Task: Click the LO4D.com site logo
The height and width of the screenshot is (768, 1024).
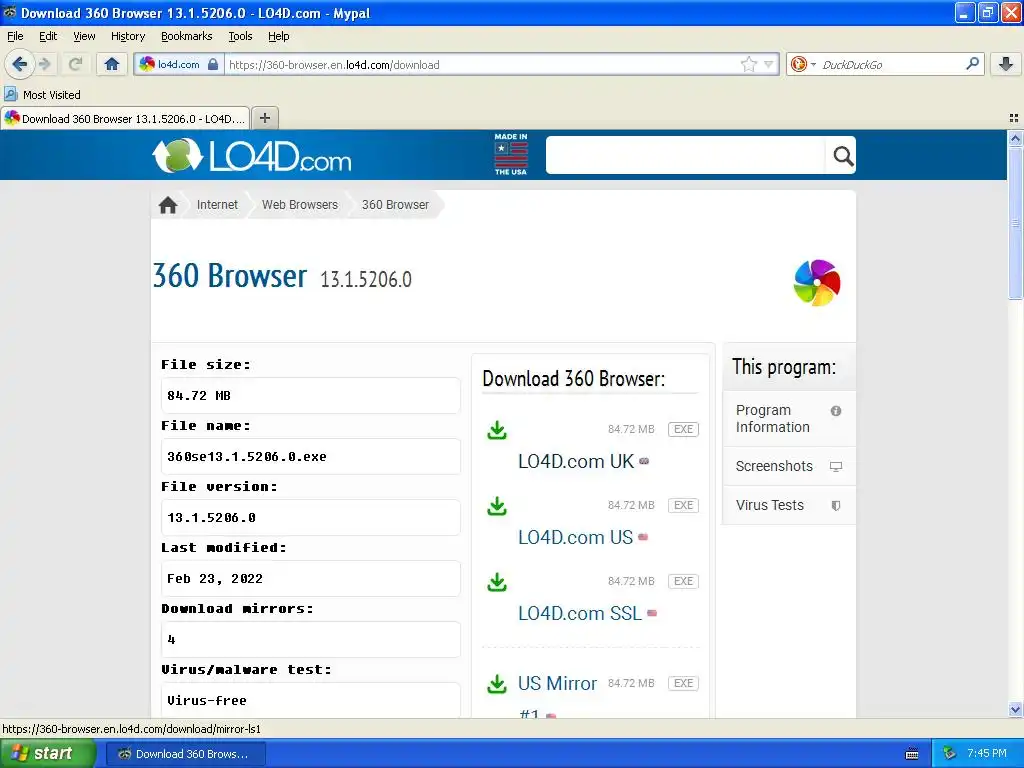Action: [252, 155]
